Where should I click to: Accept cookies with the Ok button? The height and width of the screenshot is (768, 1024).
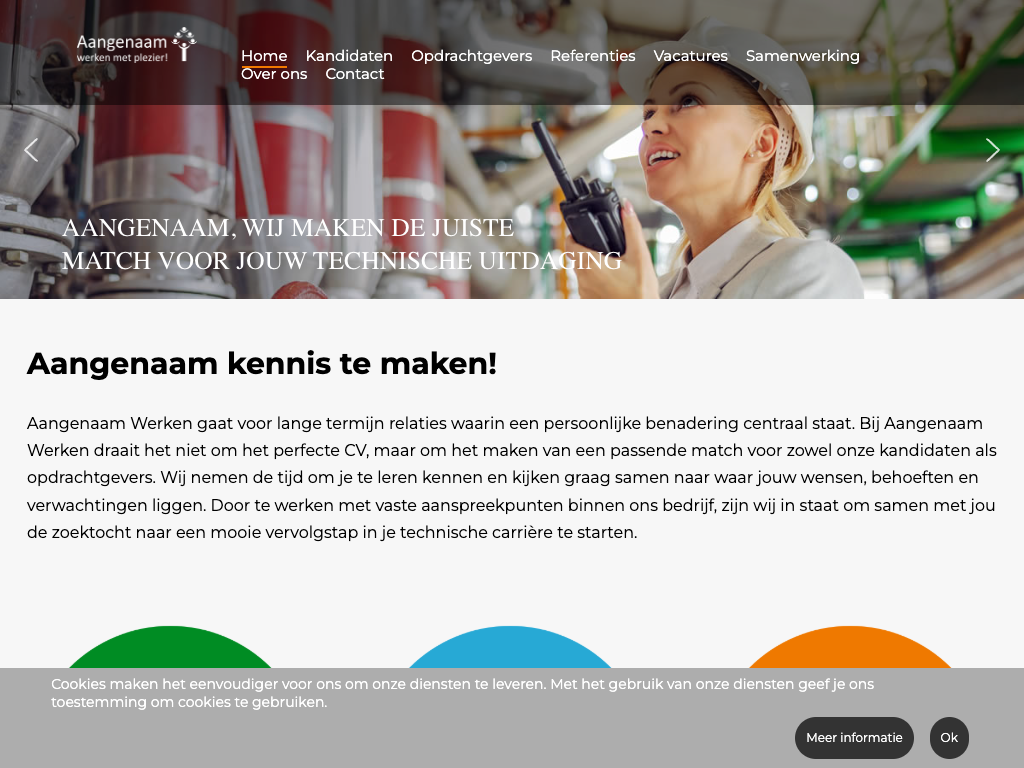pyautogui.click(x=949, y=738)
